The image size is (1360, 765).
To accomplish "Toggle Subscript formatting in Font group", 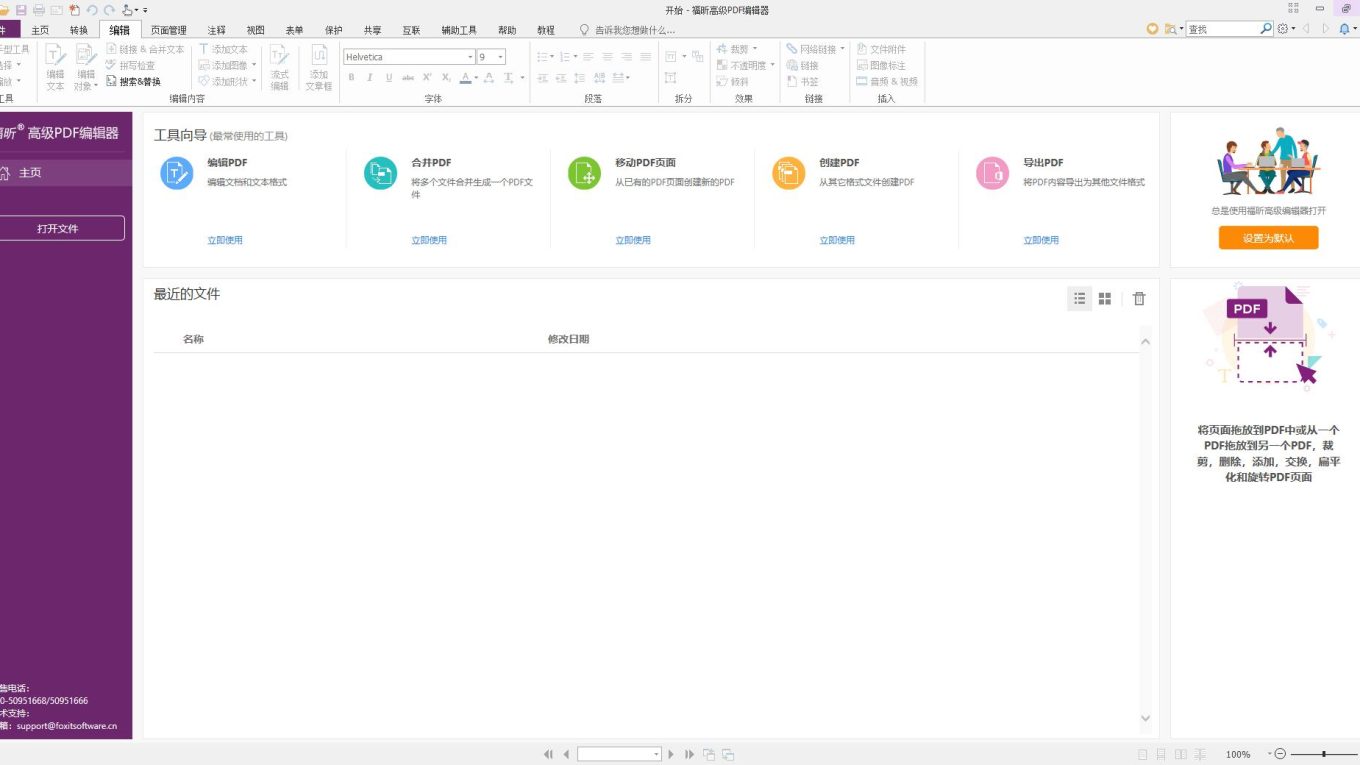I will [446, 77].
